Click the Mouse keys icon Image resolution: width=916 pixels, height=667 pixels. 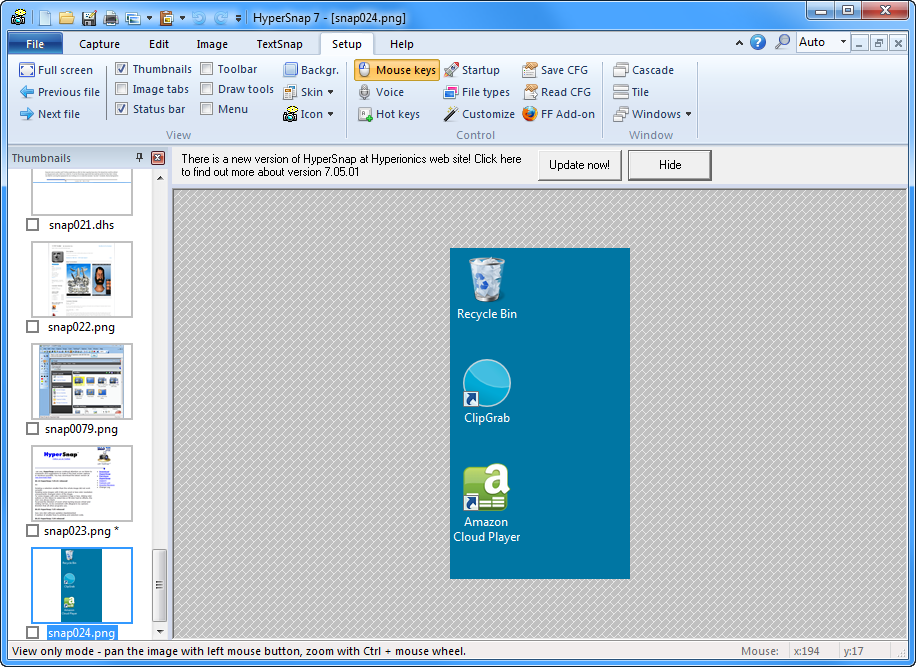364,70
